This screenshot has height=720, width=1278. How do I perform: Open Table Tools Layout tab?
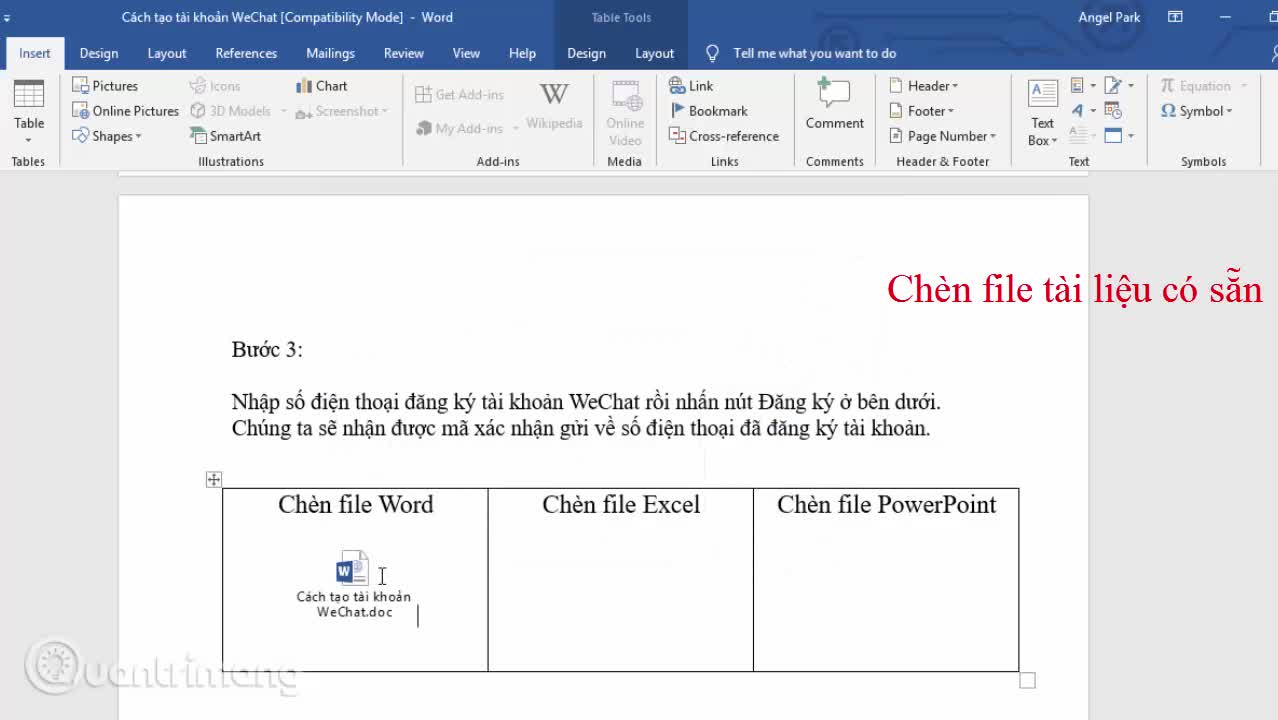654,53
